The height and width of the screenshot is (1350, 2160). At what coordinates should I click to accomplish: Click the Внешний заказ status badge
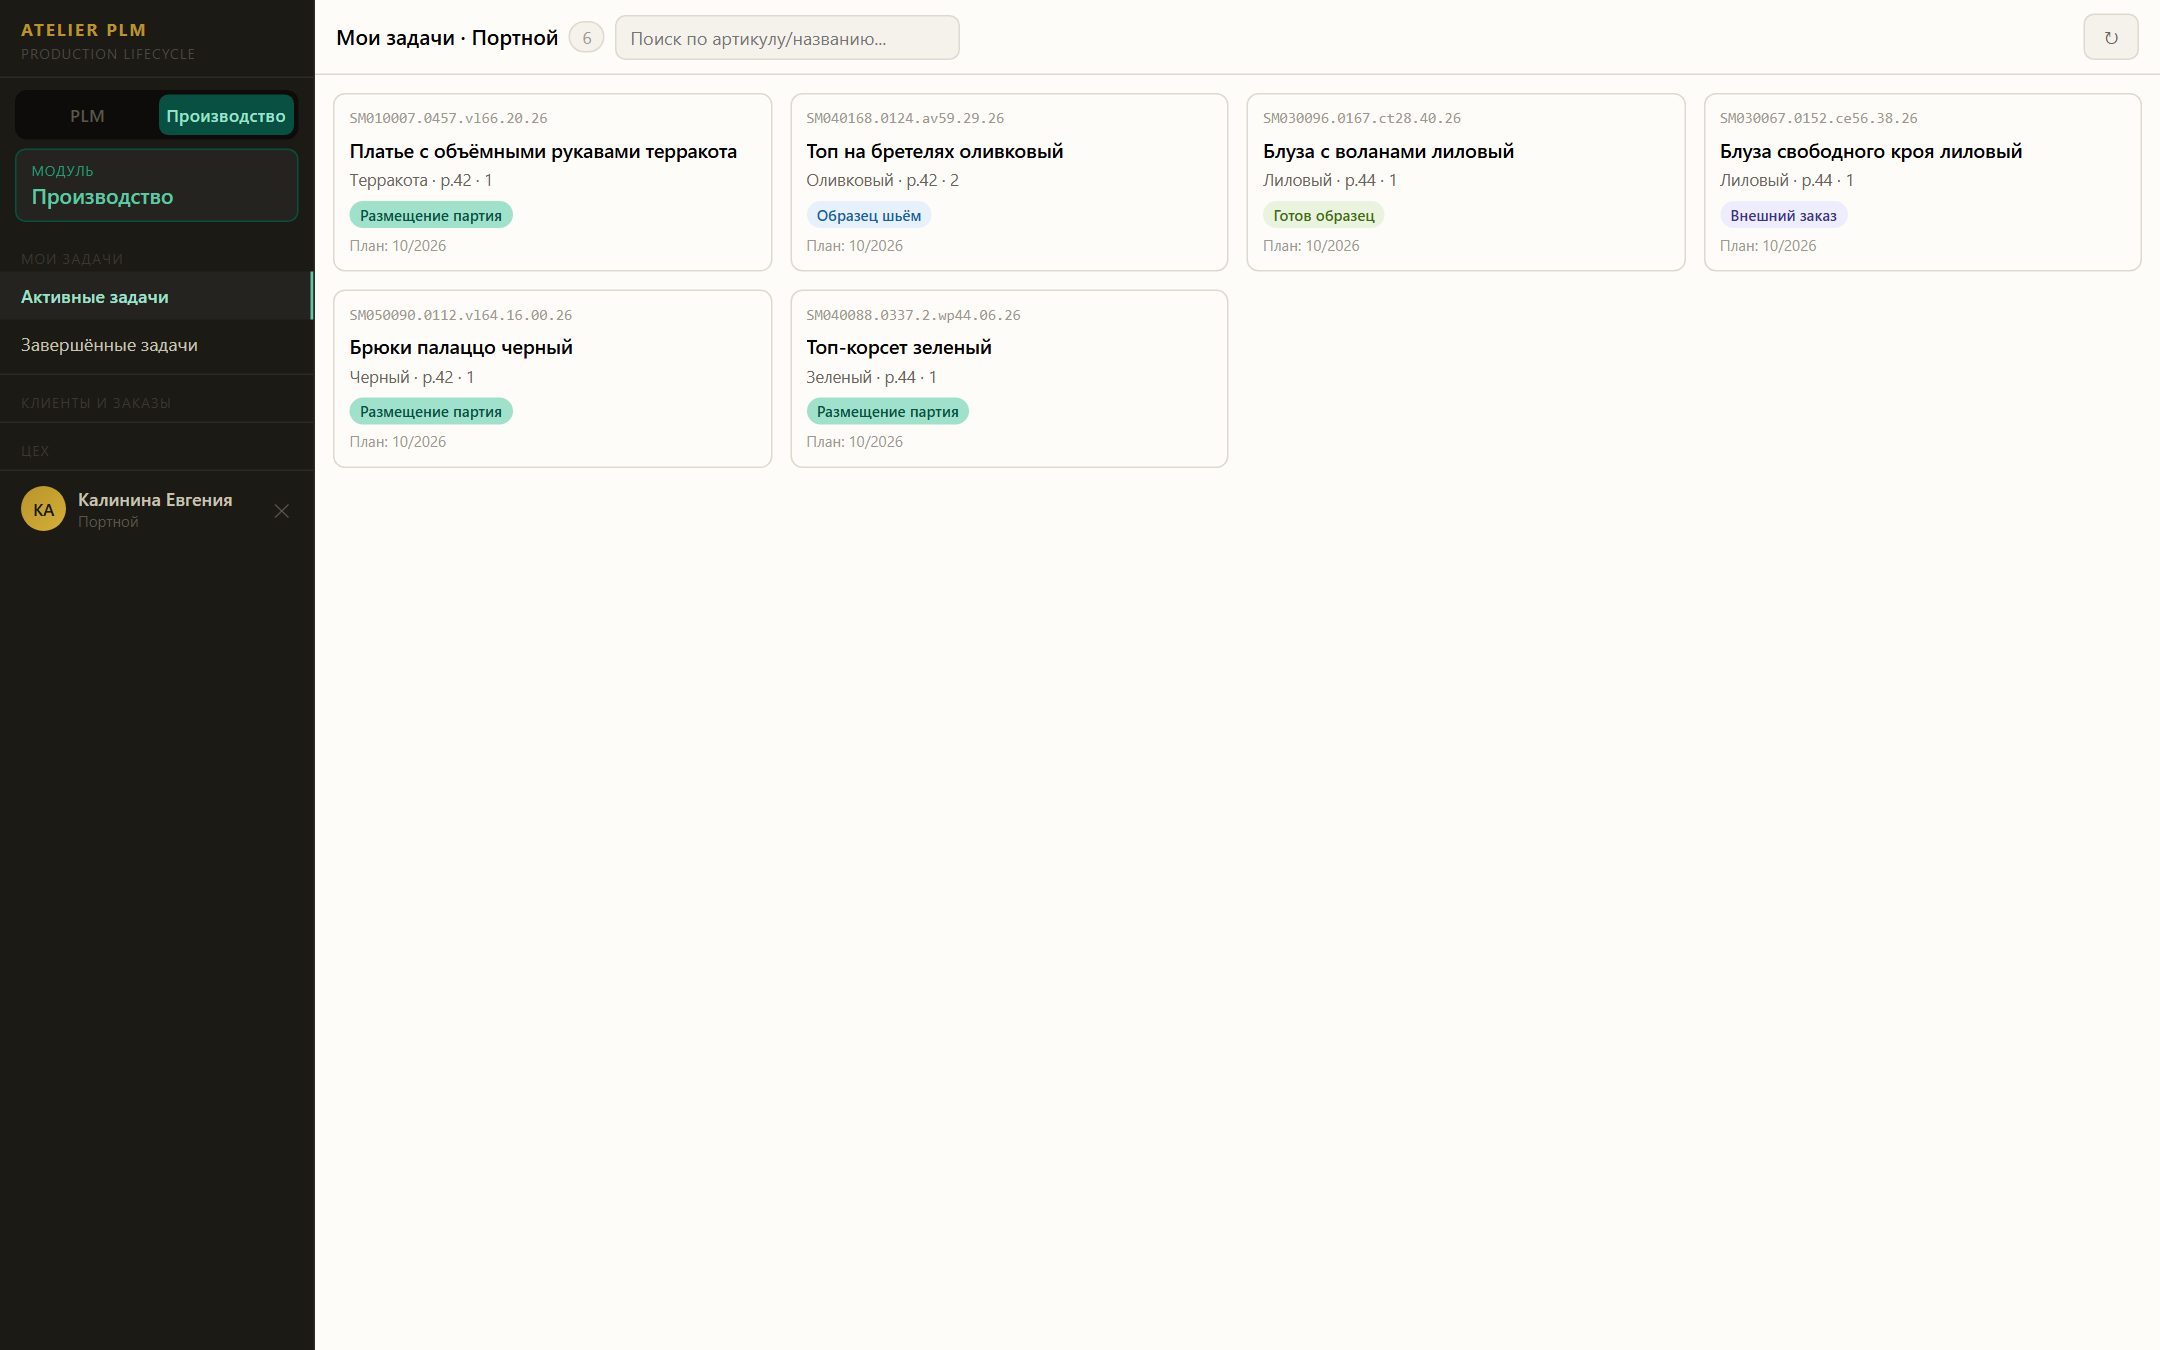point(1783,215)
